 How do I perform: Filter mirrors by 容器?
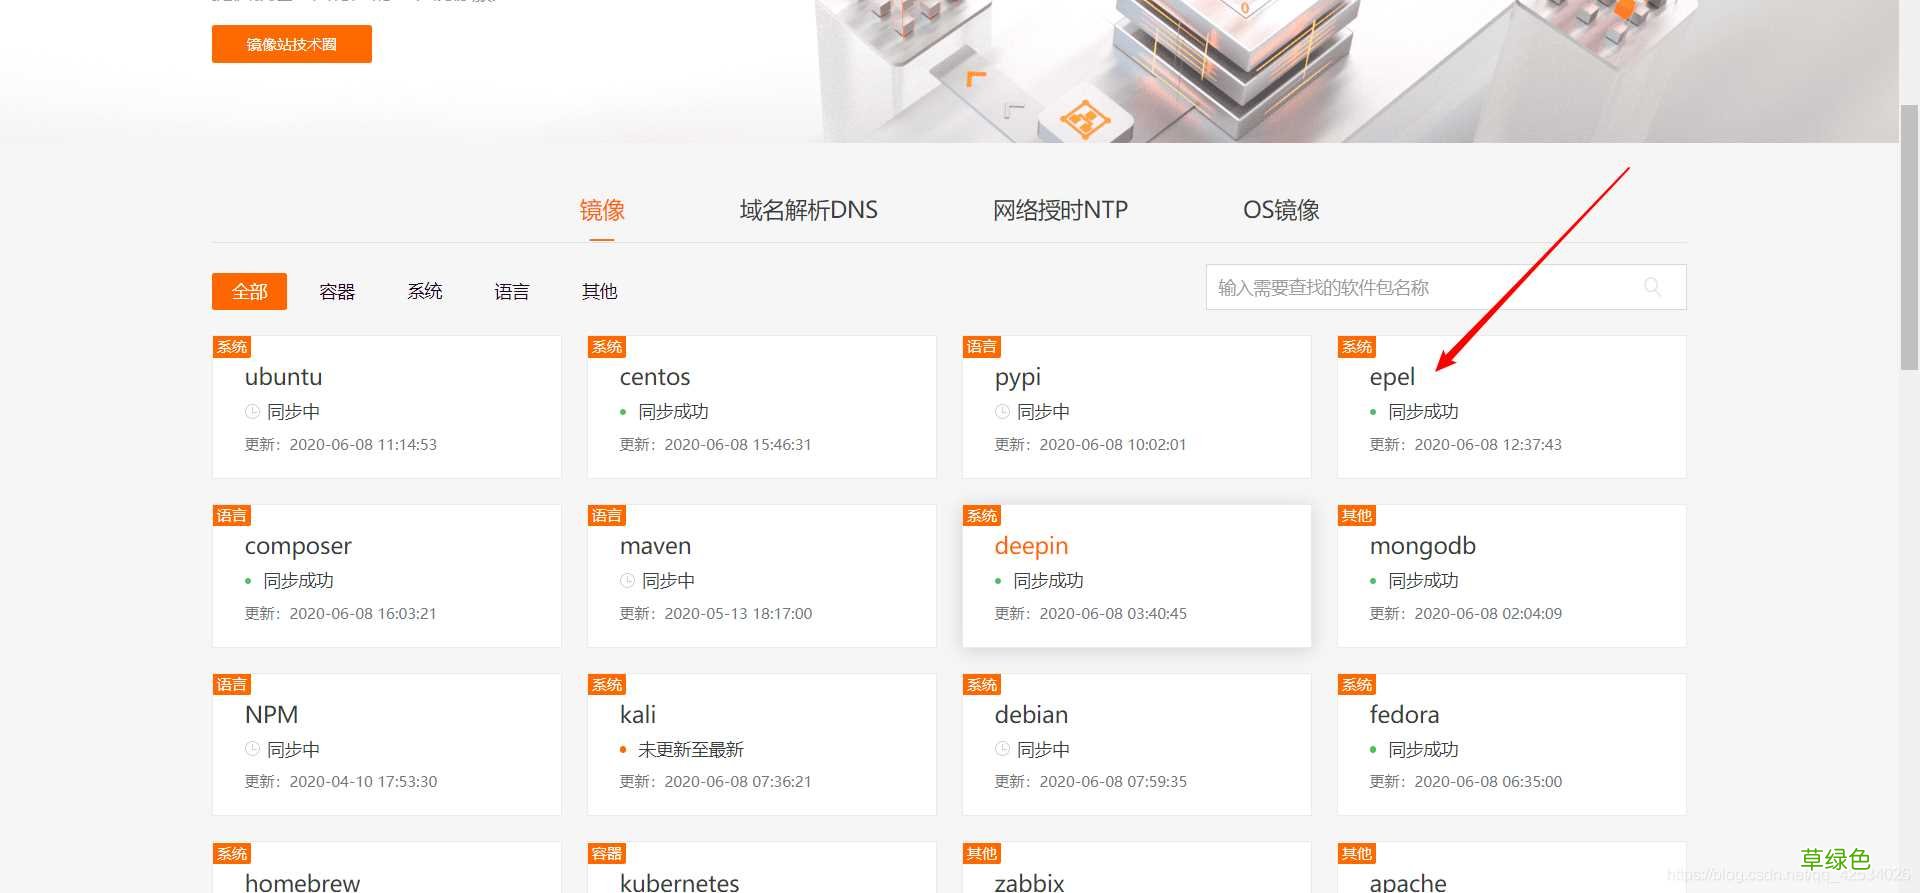click(337, 291)
